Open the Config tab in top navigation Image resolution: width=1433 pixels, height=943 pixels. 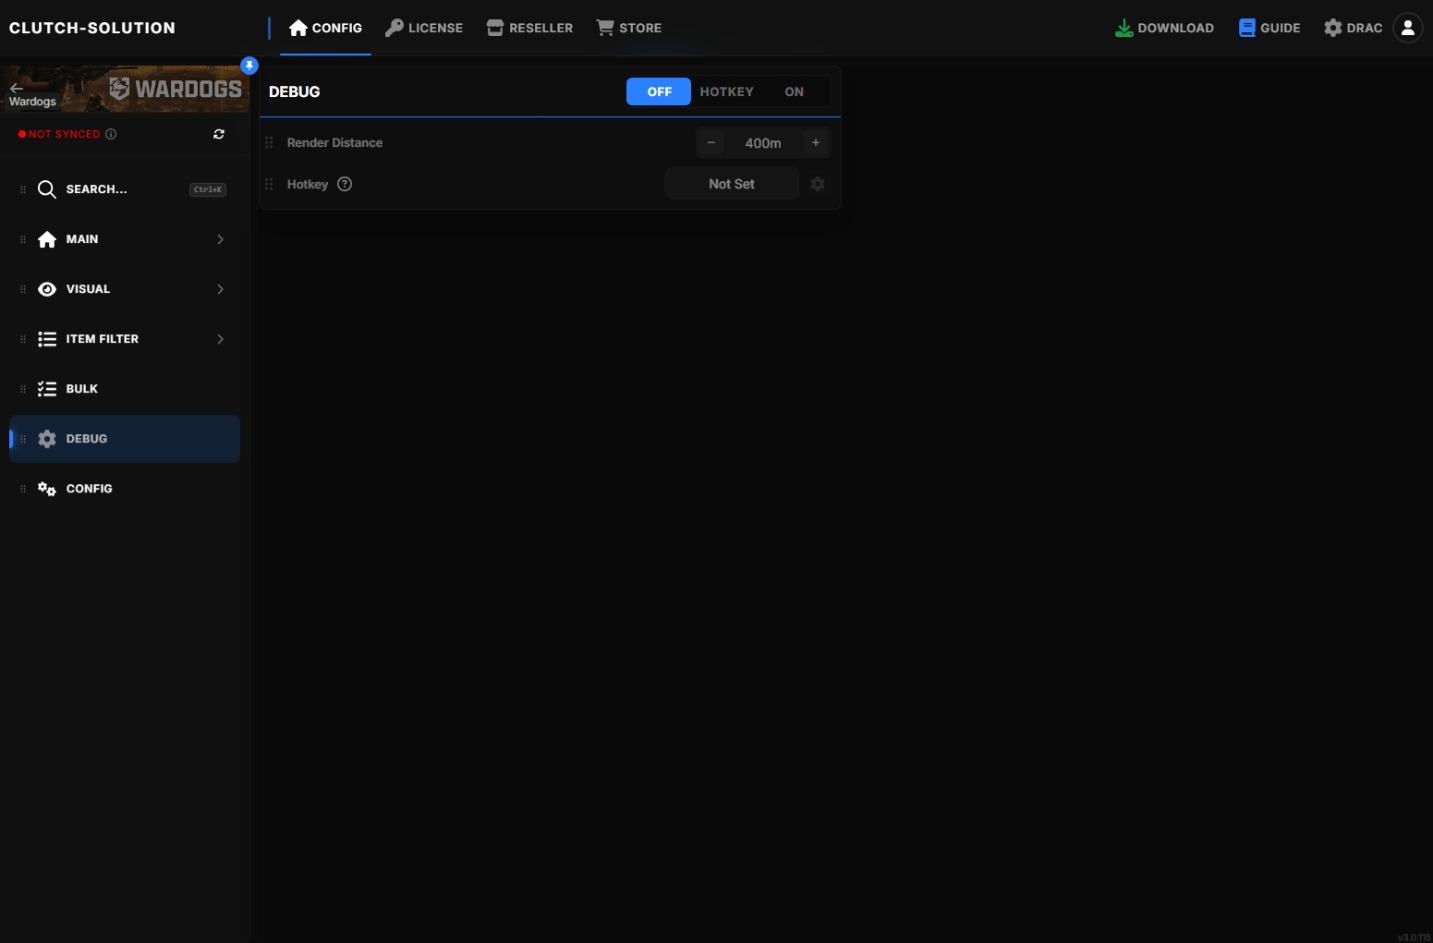(x=325, y=28)
